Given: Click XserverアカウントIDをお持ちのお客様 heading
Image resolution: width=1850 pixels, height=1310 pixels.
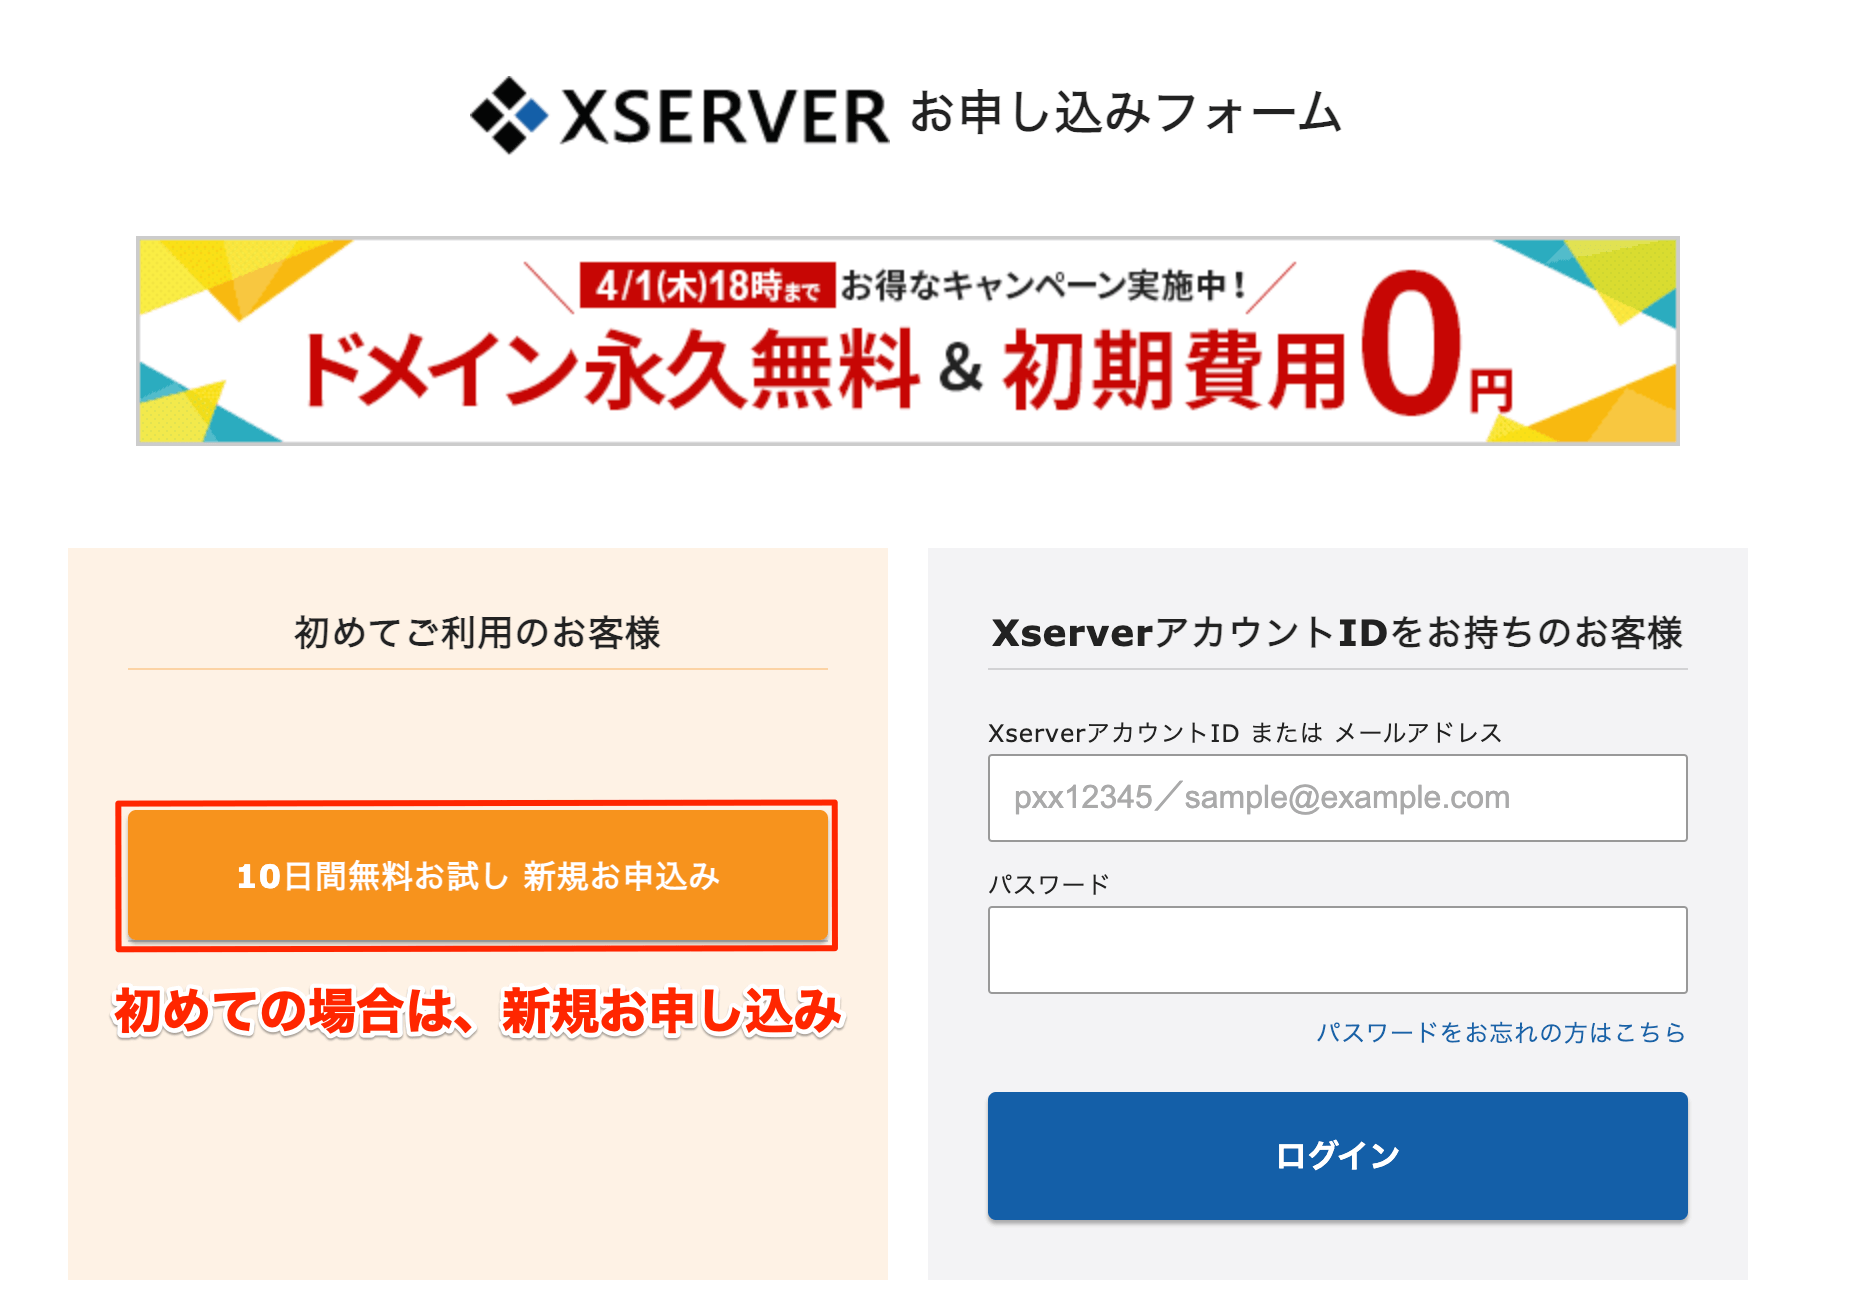Looking at the screenshot, I should coord(1337,633).
